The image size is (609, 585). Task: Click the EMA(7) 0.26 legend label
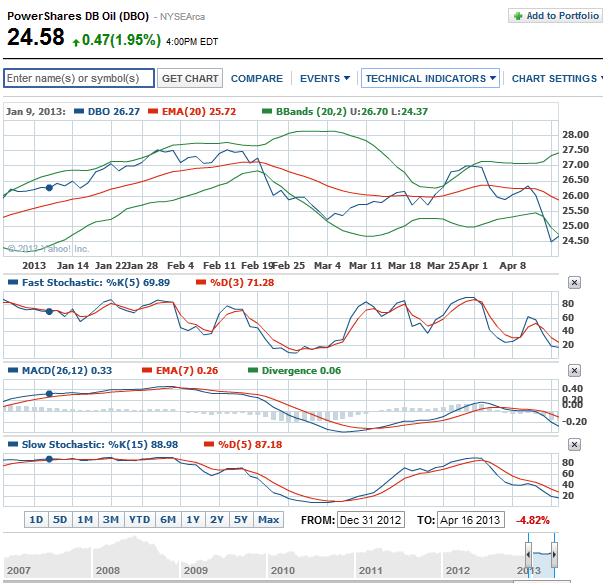pos(187,371)
